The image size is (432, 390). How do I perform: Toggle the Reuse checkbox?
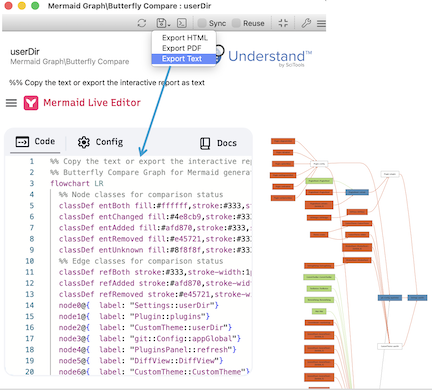[x=236, y=23]
